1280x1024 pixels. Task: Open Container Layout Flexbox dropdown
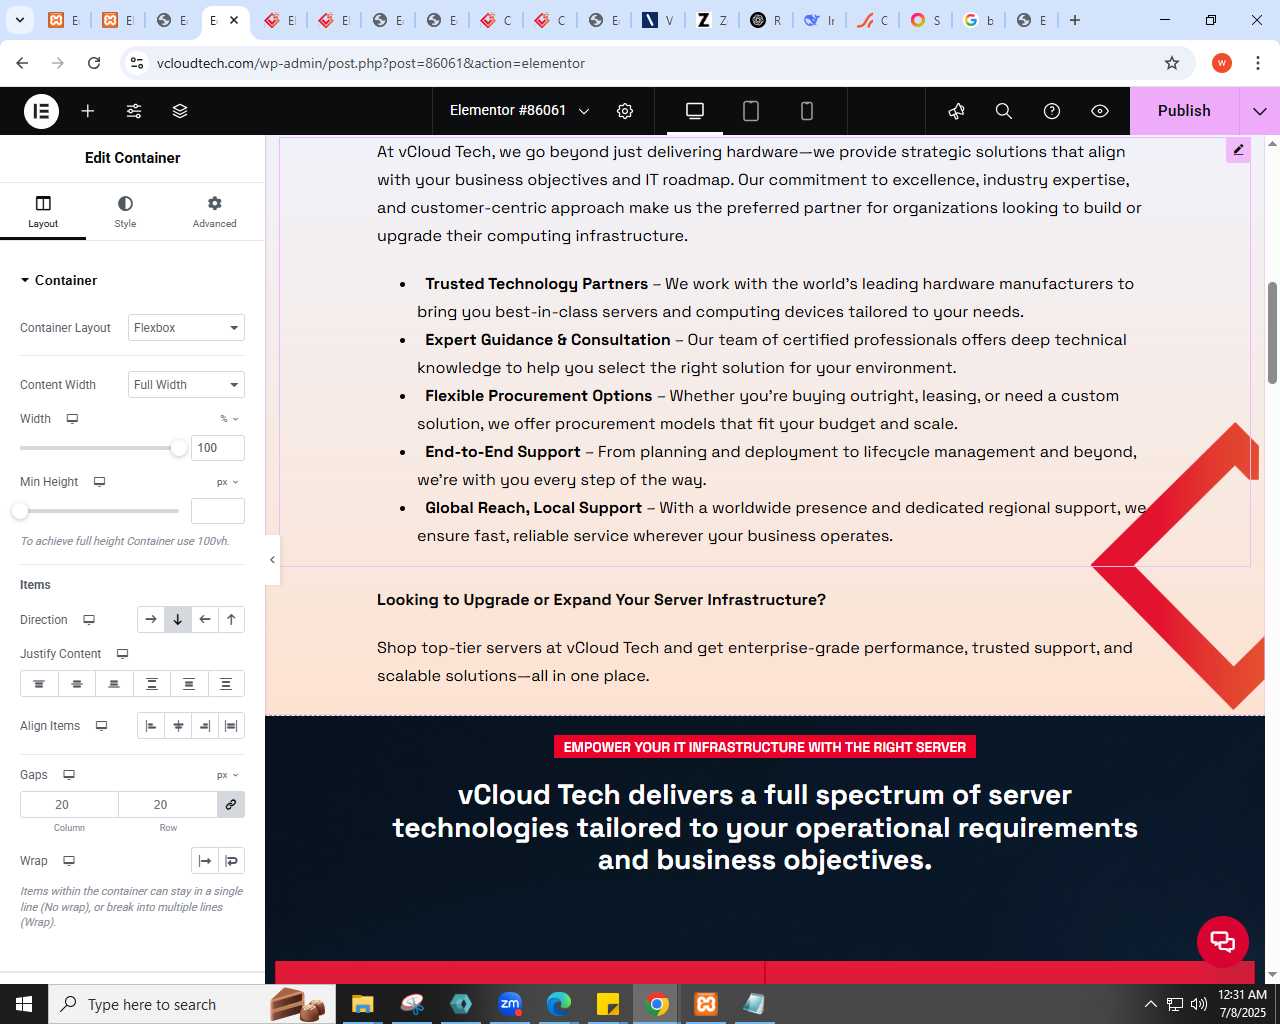[187, 328]
